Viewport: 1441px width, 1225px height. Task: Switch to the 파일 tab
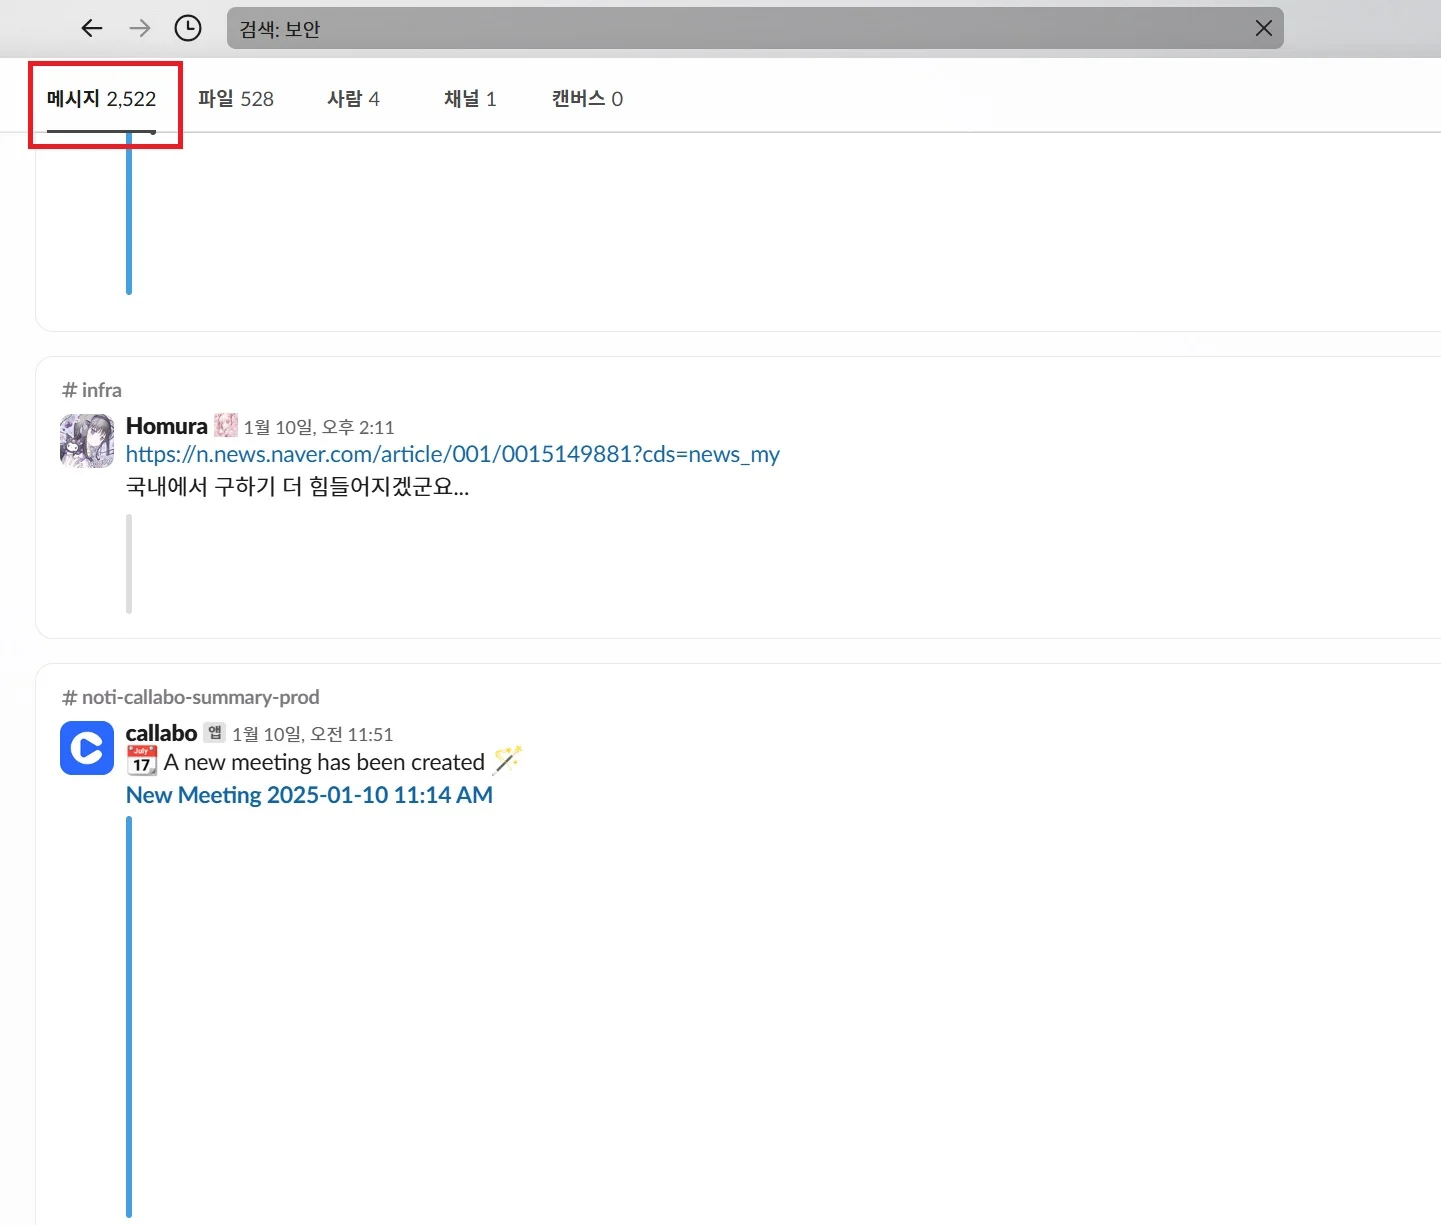tap(236, 98)
